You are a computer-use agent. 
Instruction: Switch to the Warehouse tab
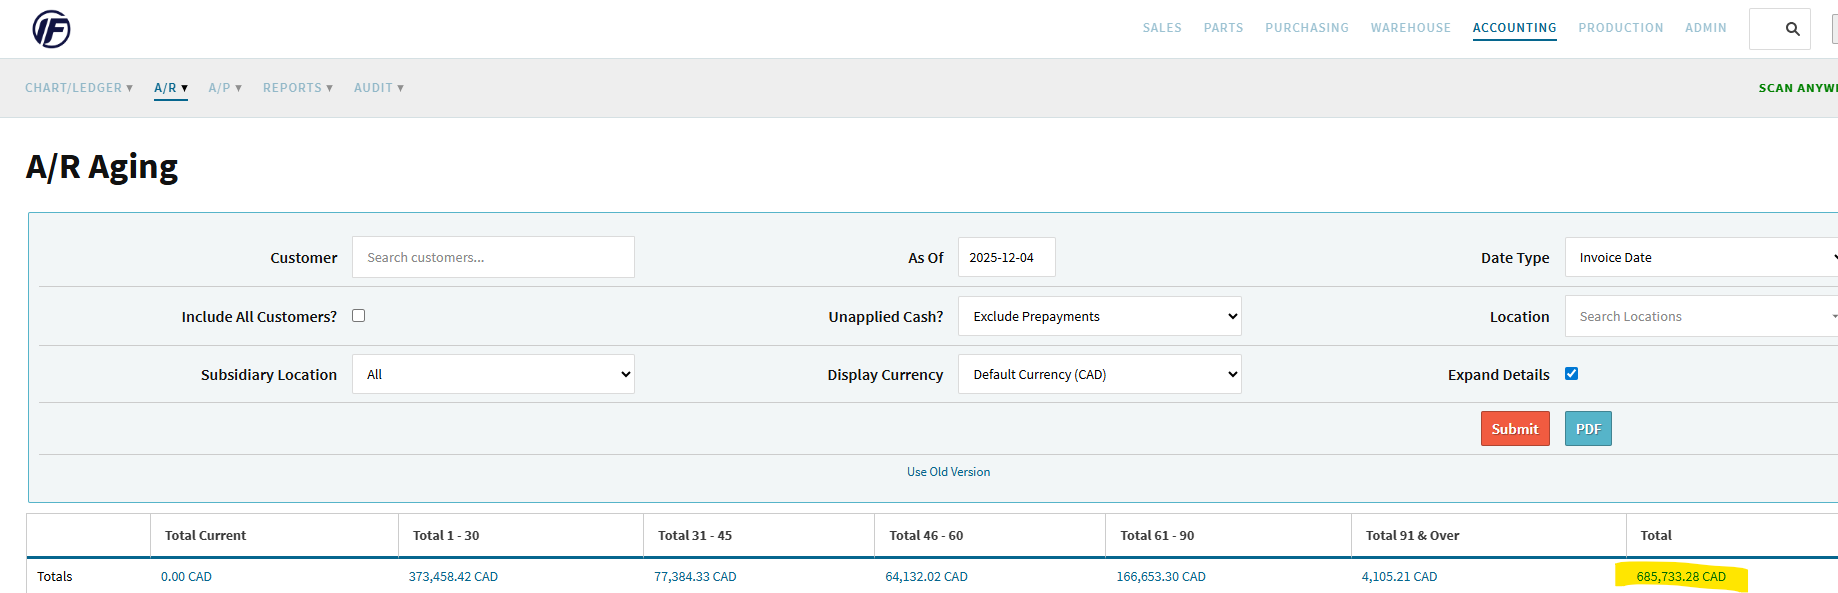[x=1410, y=28]
